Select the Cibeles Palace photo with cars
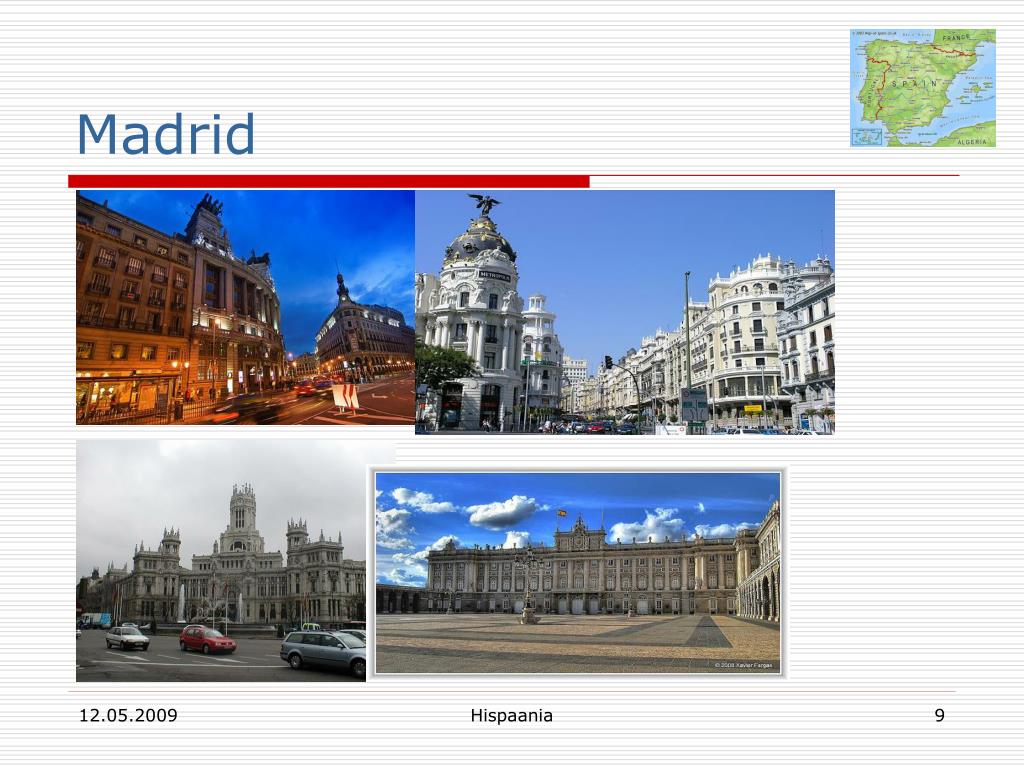This screenshot has width=1024, height=768. pos(221,560)
